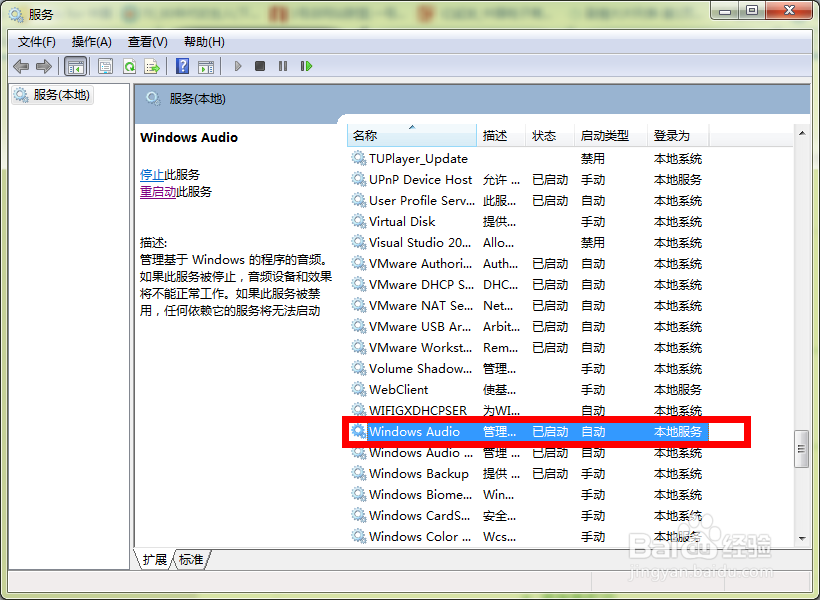The width and height of the screenshot is (820, 600).
Task: Click the gear icon of Windows Color row
Action: [359, 536]
